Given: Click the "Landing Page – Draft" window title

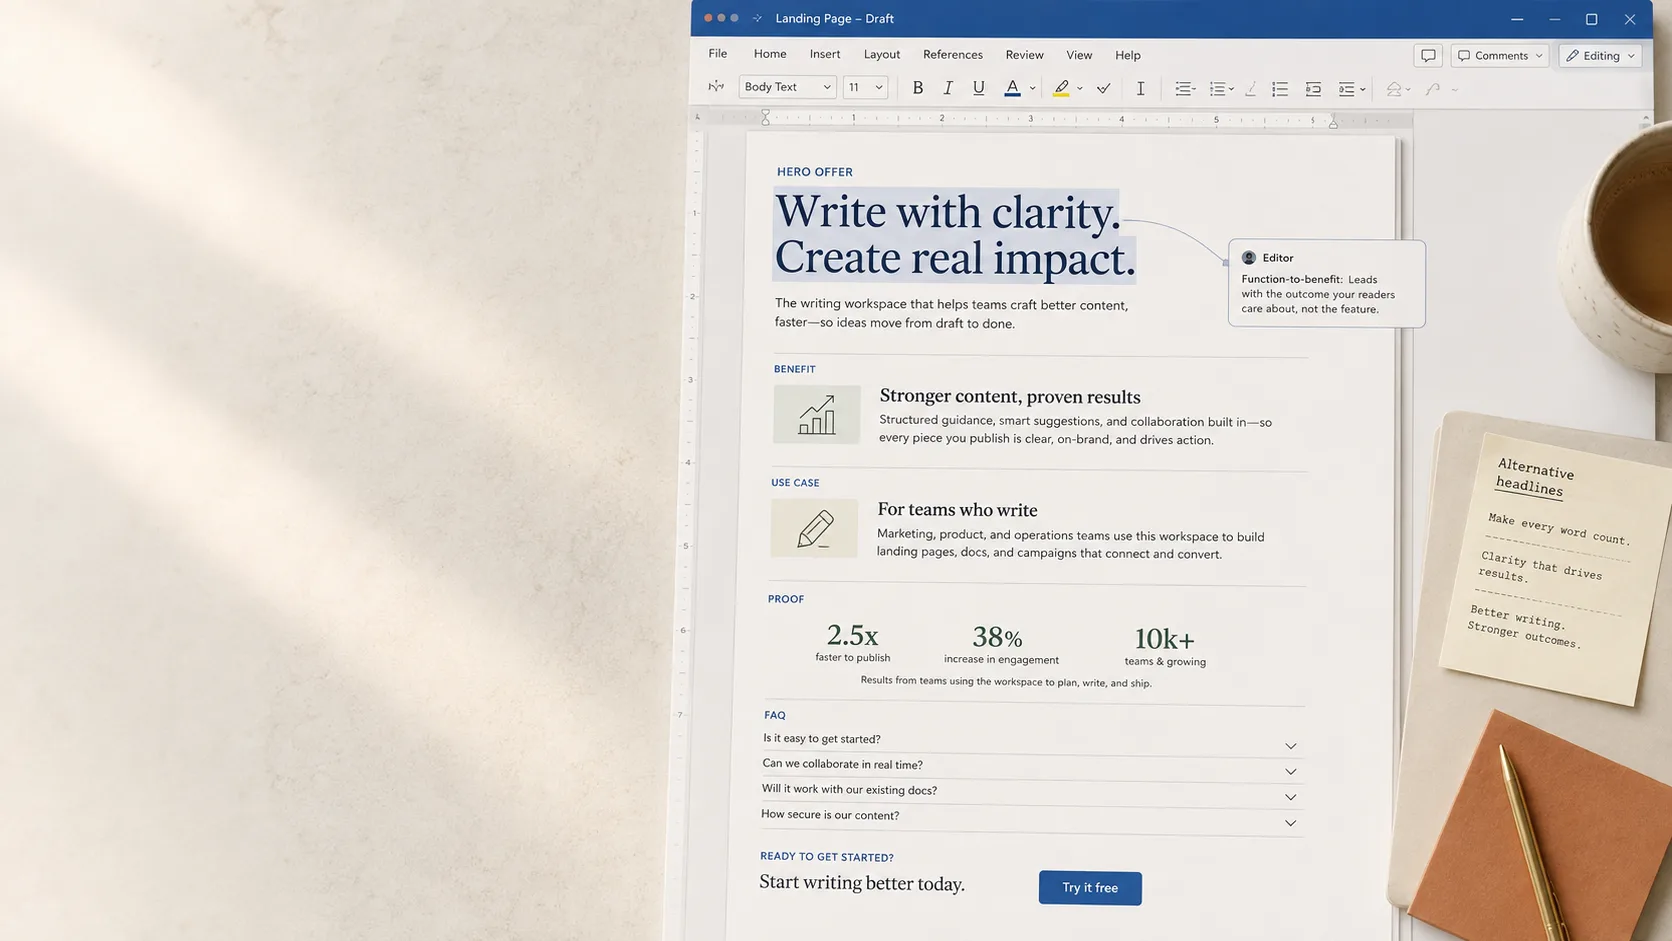Looking at the screenshot, I should pyautogui.click(x=834, y=18).
